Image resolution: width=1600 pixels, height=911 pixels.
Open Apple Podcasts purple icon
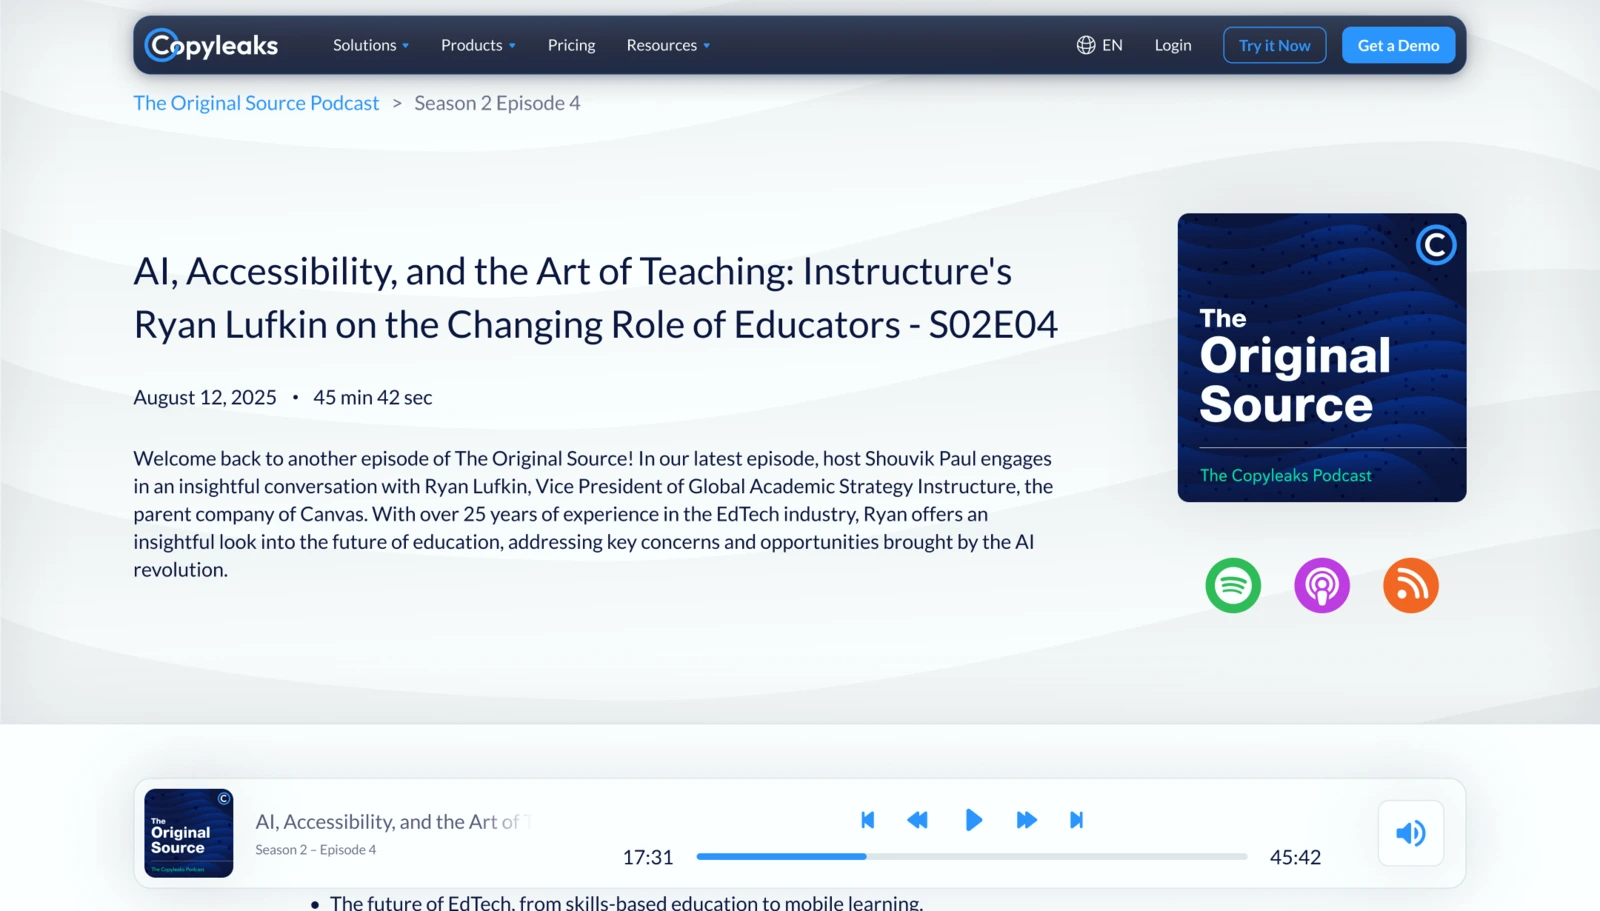[x=1322, y=585]
